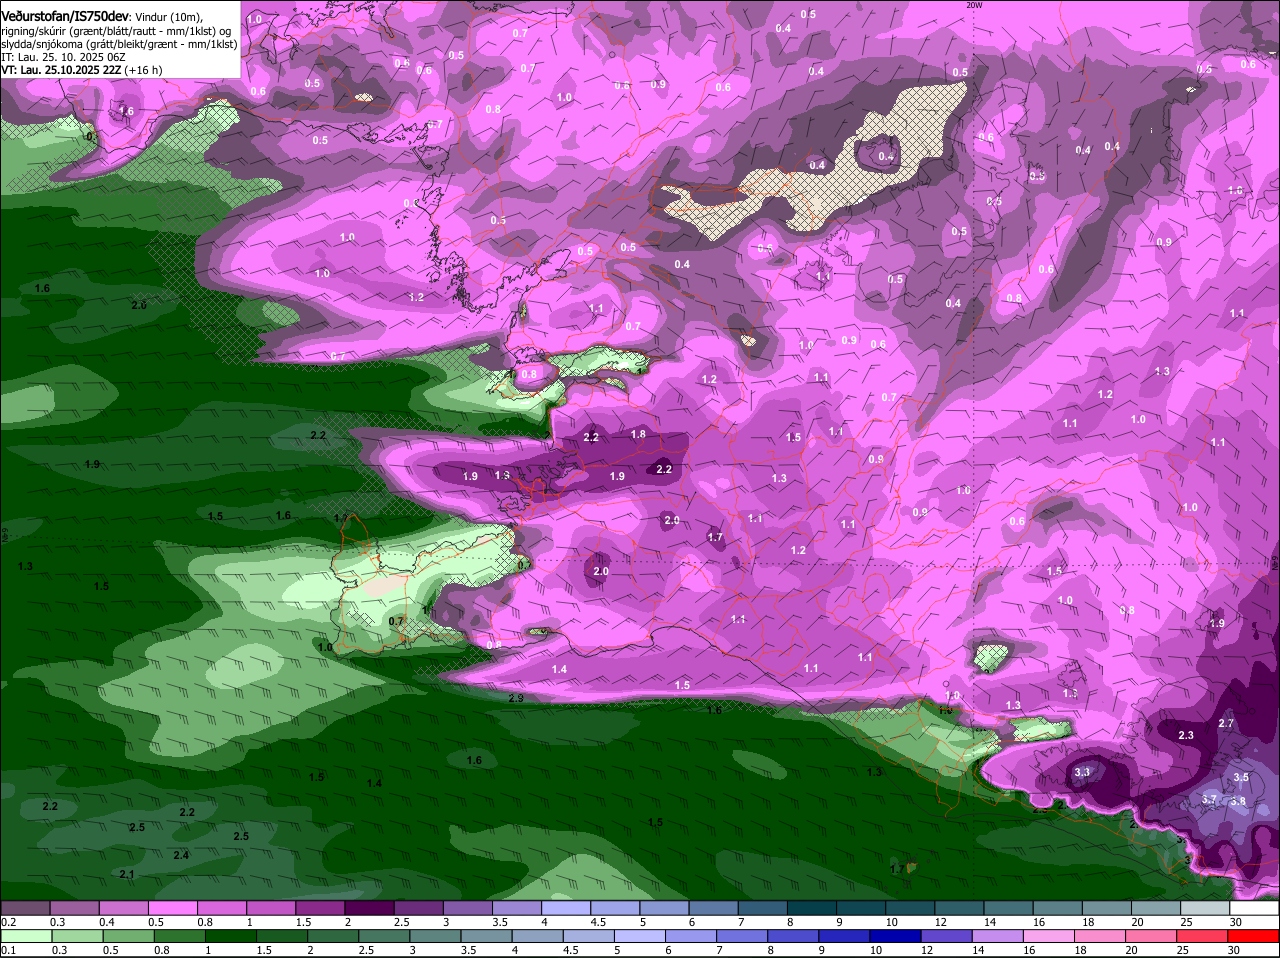Click the '(+16 h)' forecast offset text
The width and height of the screenshot is (1280, 958).
143,70
